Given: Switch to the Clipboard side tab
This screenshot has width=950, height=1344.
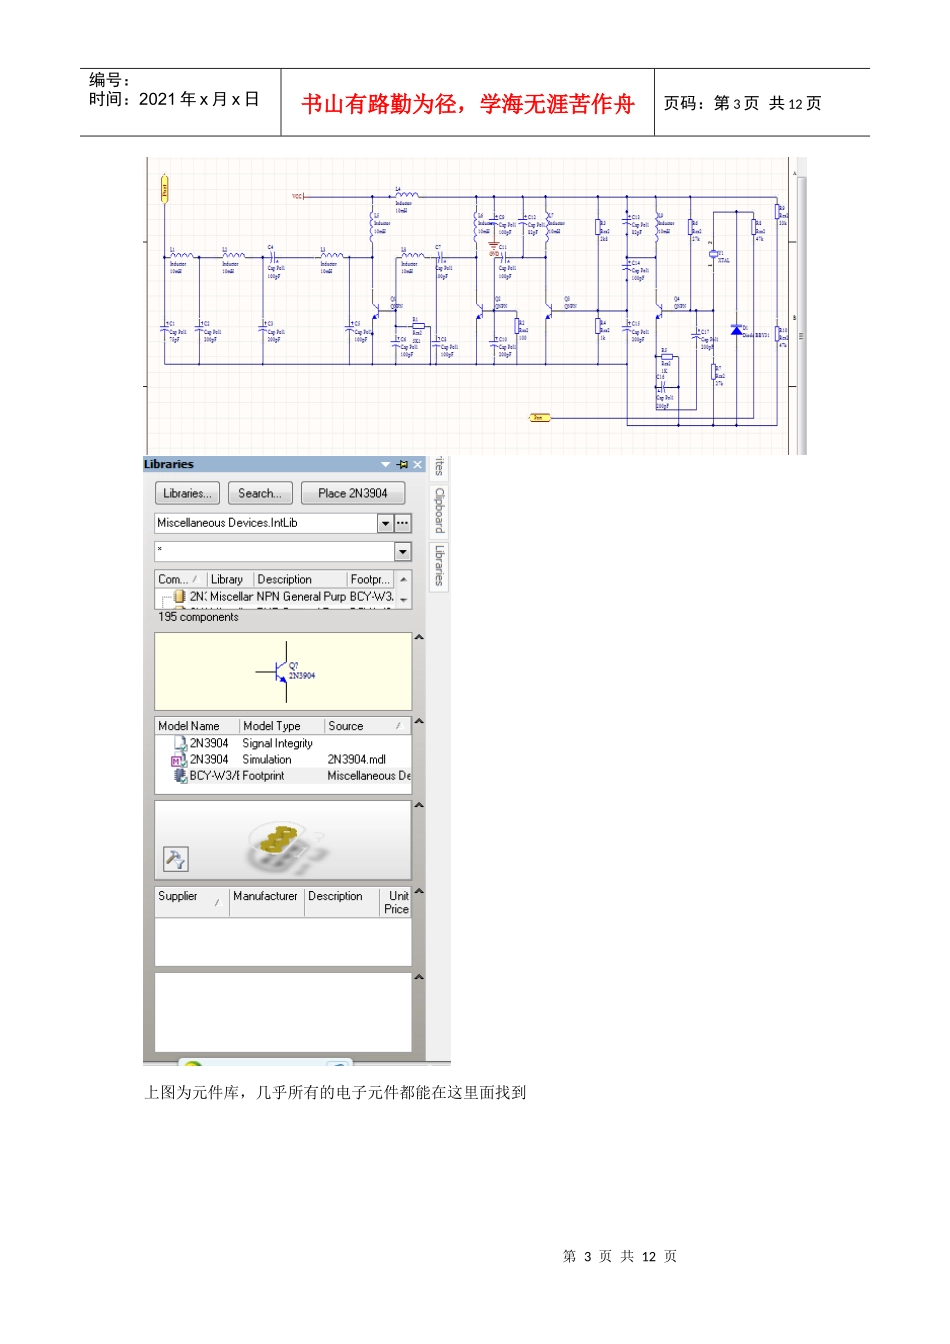Looking at the screenshot, I should pyautogui.click(x=439, y=510).
